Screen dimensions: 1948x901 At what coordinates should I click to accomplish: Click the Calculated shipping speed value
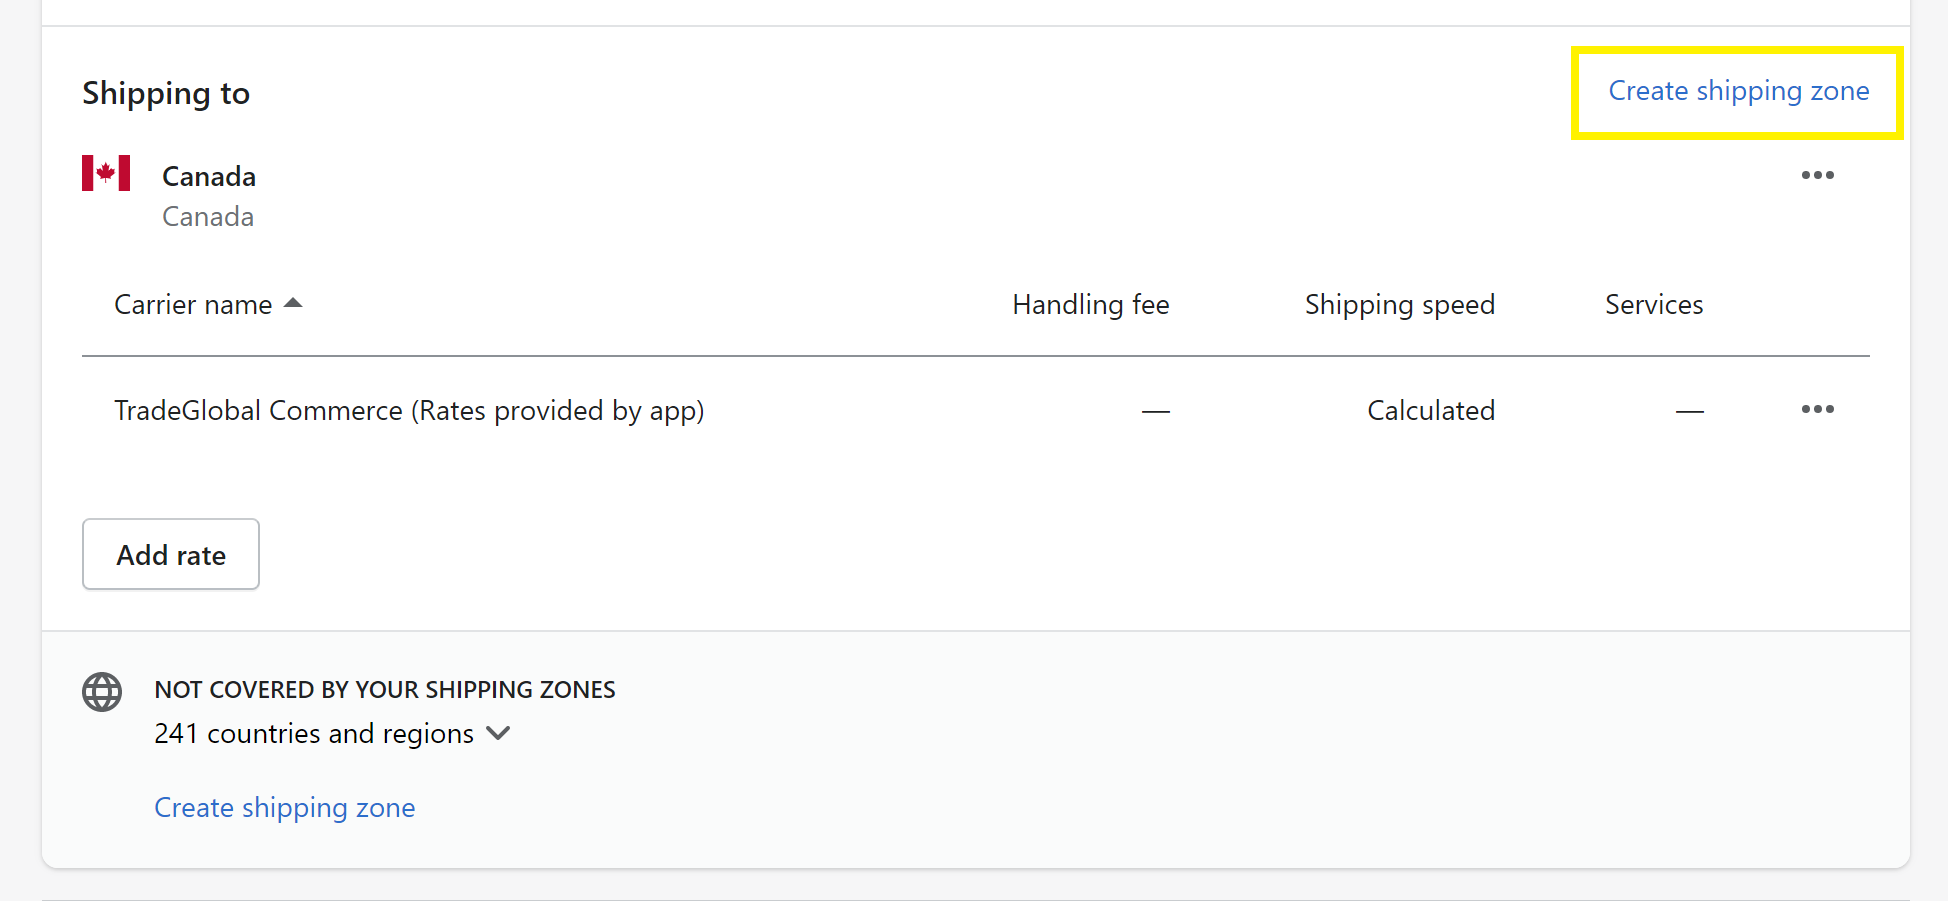pyautogui.click(x=1431, y=411)
